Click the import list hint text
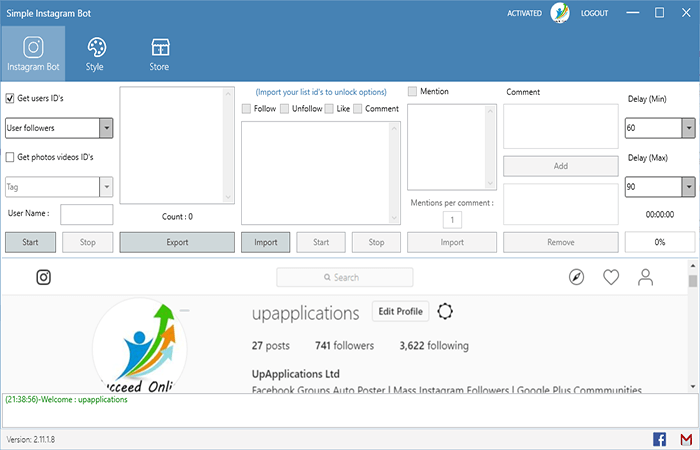This screenshot has width=700, height=450. coord(321,92)
